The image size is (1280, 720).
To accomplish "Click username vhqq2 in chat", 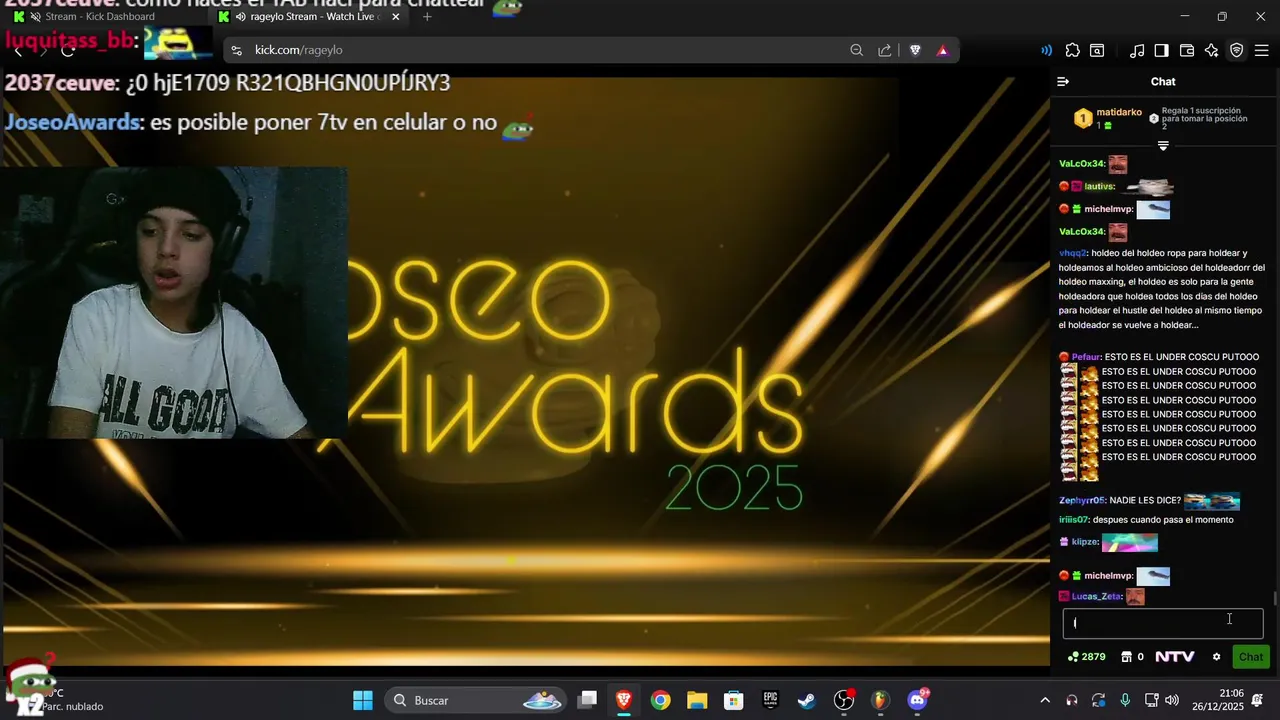I will pyautogui.click(x=1072, y=253).
